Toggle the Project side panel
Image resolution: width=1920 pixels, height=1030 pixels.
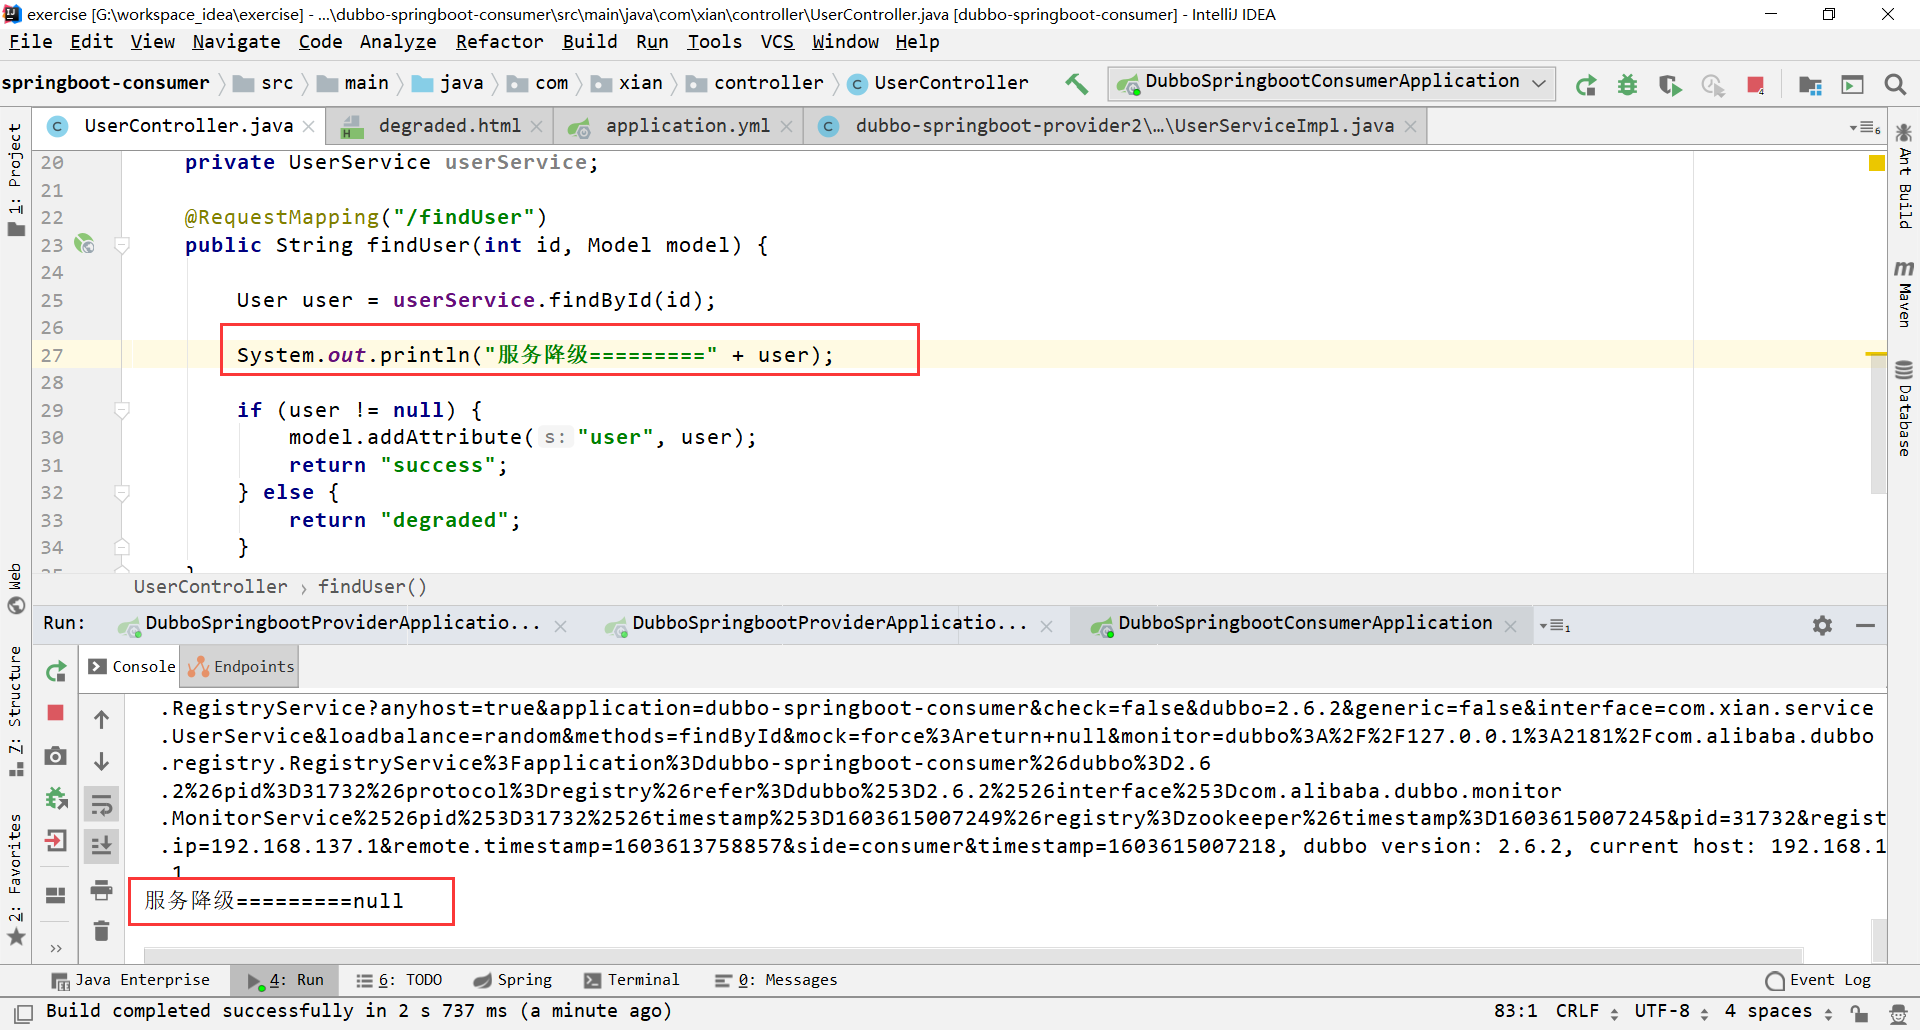point(15,180)
